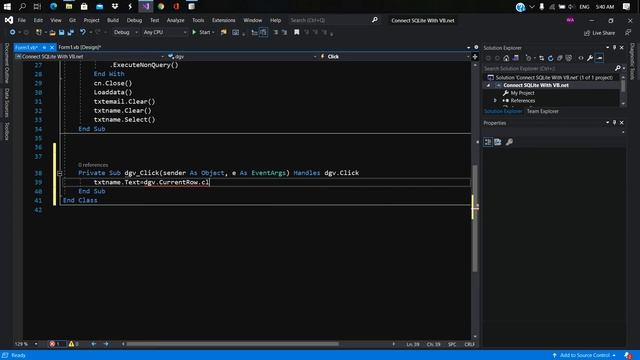Pin the Solution Explorer panel
Image resolution: width=640 pixels, height=360 pixels.
point(614,48)
